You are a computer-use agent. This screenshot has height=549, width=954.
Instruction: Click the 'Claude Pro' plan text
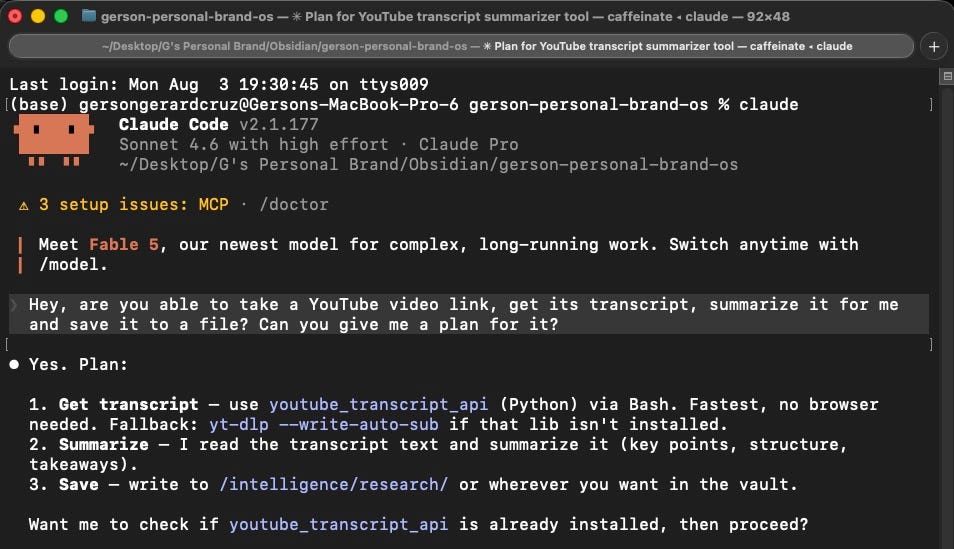click(x=468, y=145)
